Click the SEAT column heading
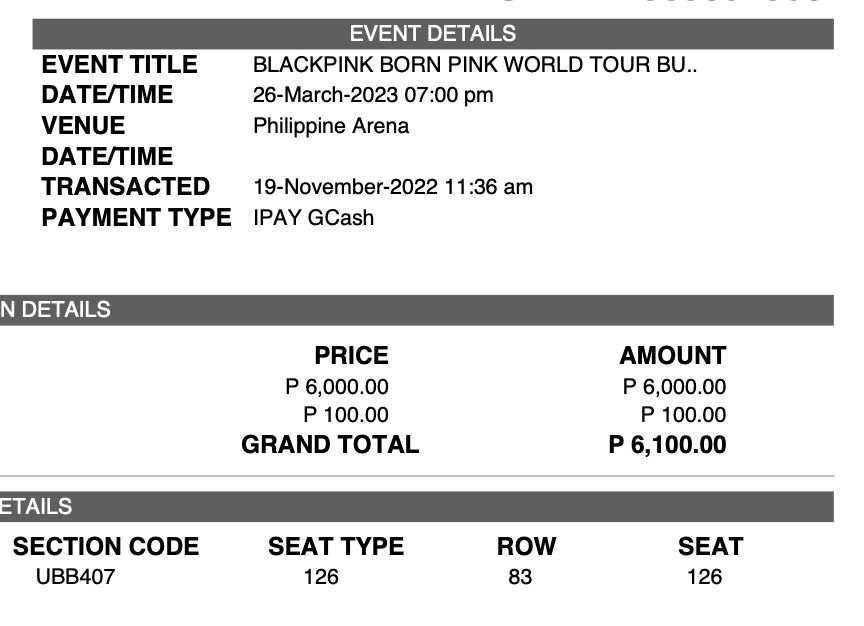The image size is (864, 626). pyautogui.click(x=711, y=547)
